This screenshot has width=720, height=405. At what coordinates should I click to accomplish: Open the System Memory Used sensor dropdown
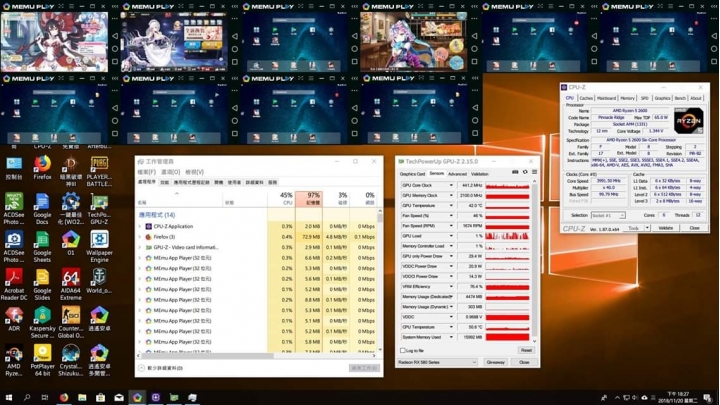451,337
